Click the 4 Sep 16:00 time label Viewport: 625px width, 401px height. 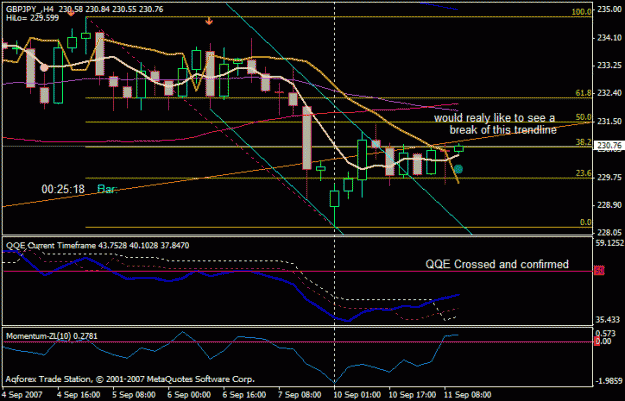[x=79, y=395]
